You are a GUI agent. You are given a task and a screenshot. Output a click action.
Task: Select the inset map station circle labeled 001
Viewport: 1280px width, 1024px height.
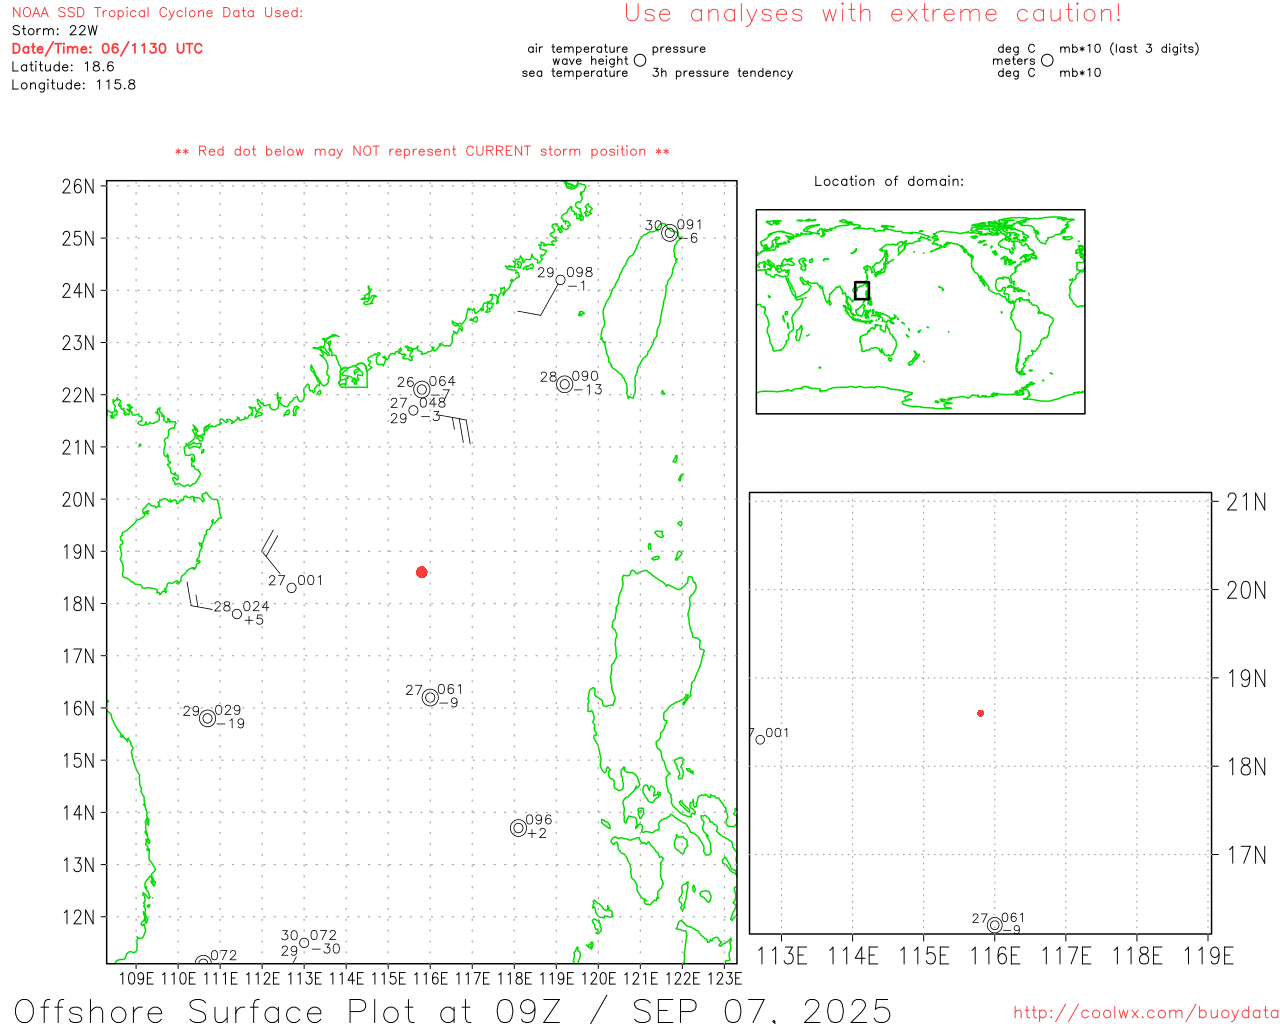760,739
